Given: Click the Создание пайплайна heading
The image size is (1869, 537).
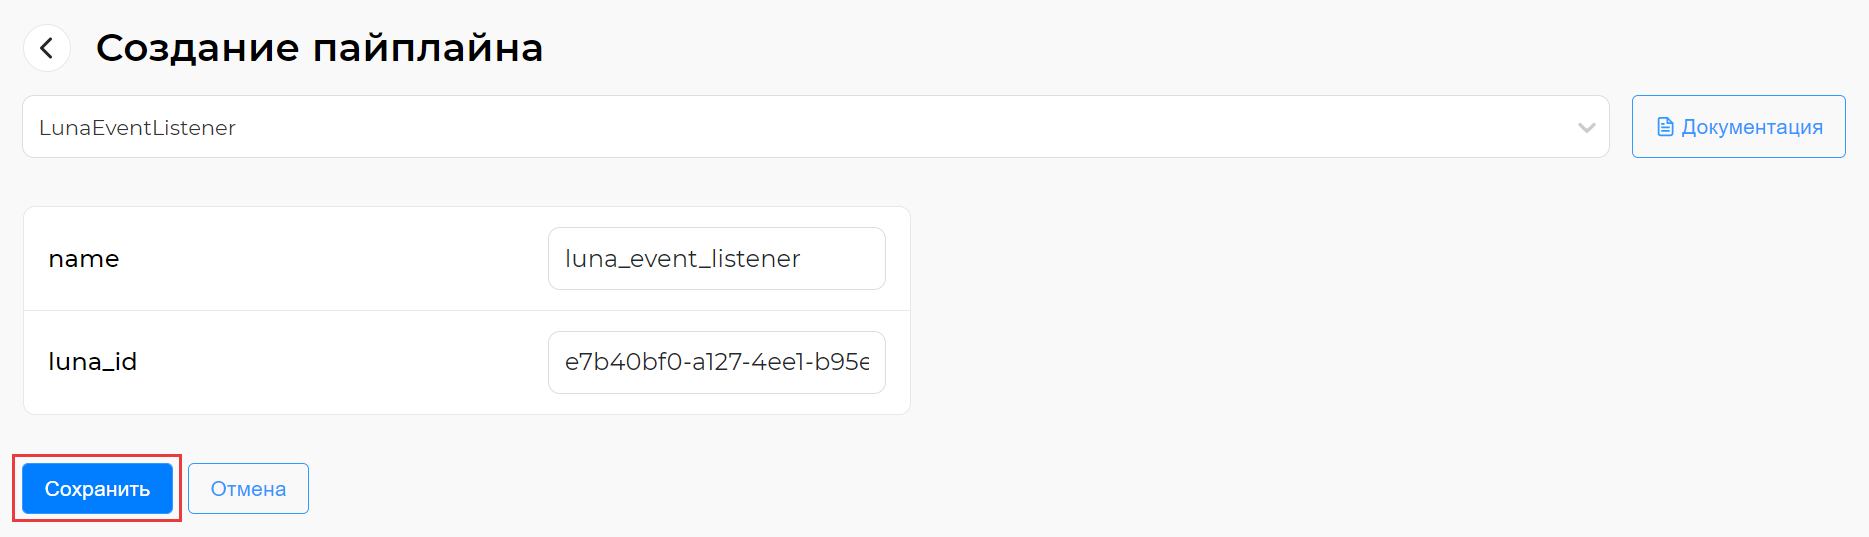Looking at the screenshot, I should (x=319, y=48).
